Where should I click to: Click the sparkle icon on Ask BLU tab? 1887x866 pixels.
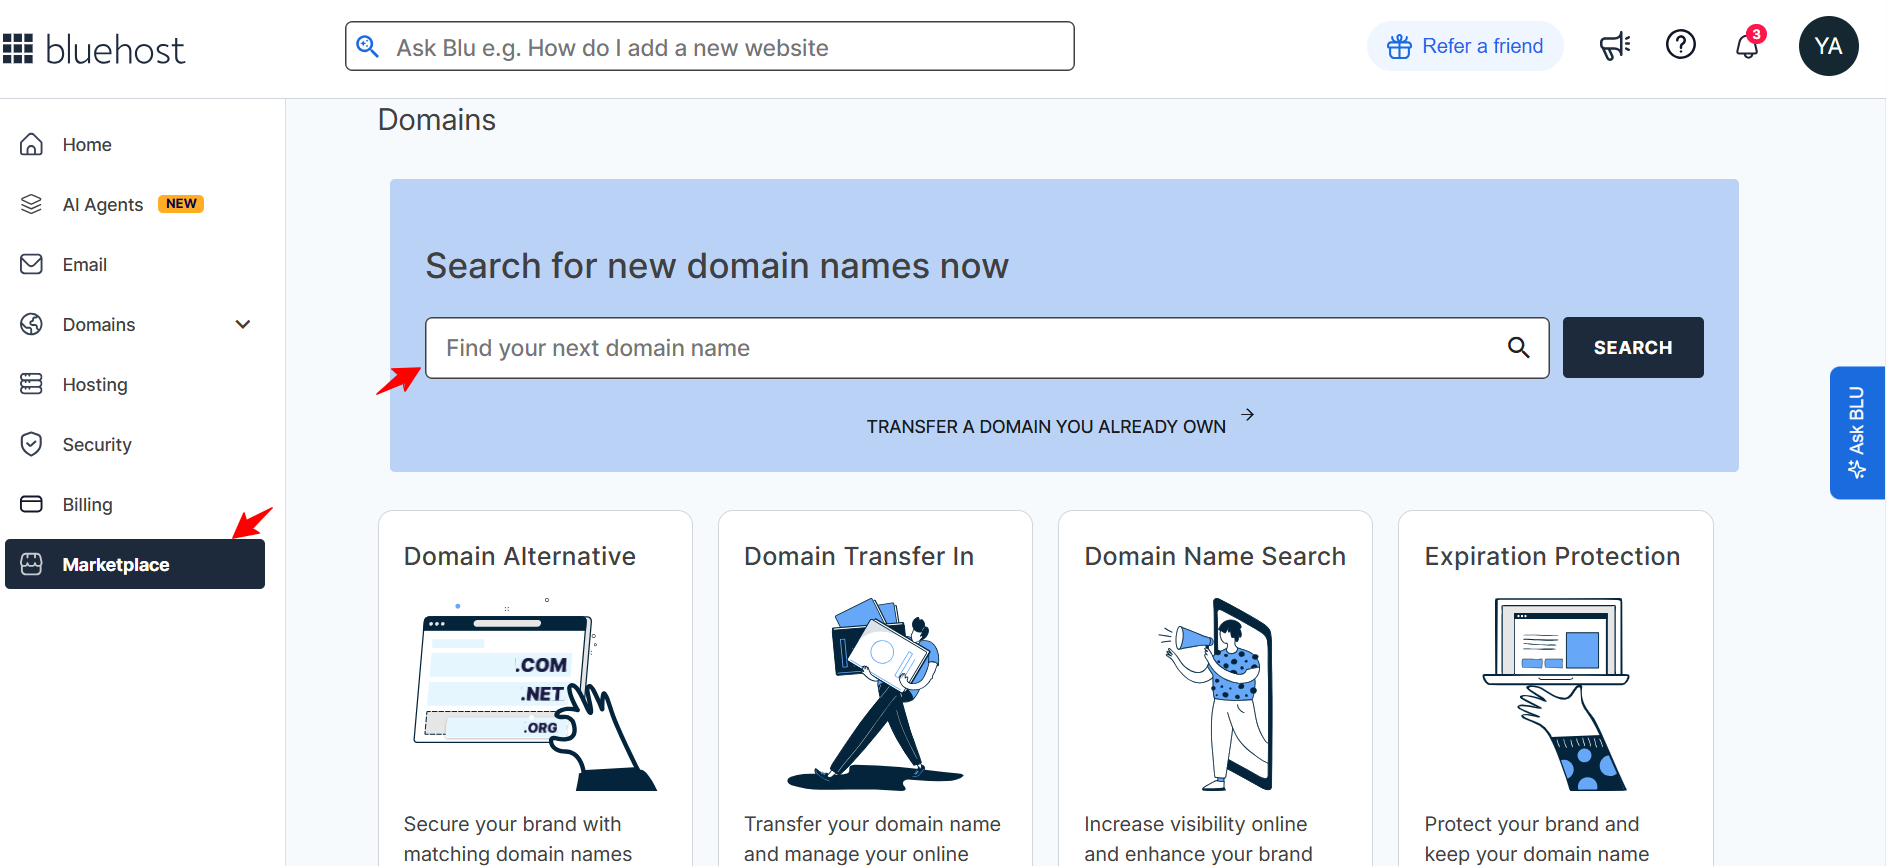tap(1857, 469)
